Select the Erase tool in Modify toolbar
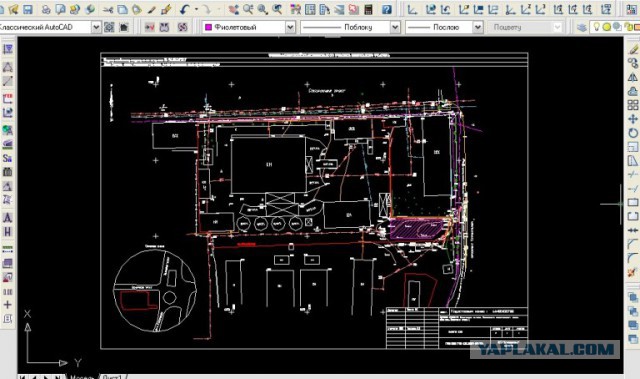 pos(633,50)
